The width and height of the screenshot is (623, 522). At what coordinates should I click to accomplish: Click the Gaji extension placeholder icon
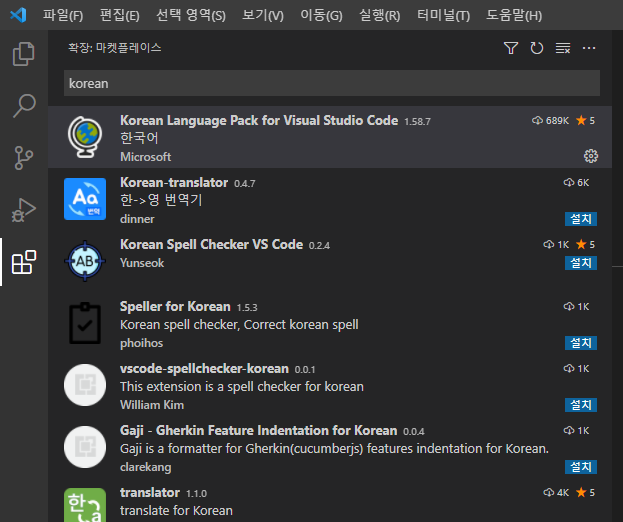tap(85, 447)
